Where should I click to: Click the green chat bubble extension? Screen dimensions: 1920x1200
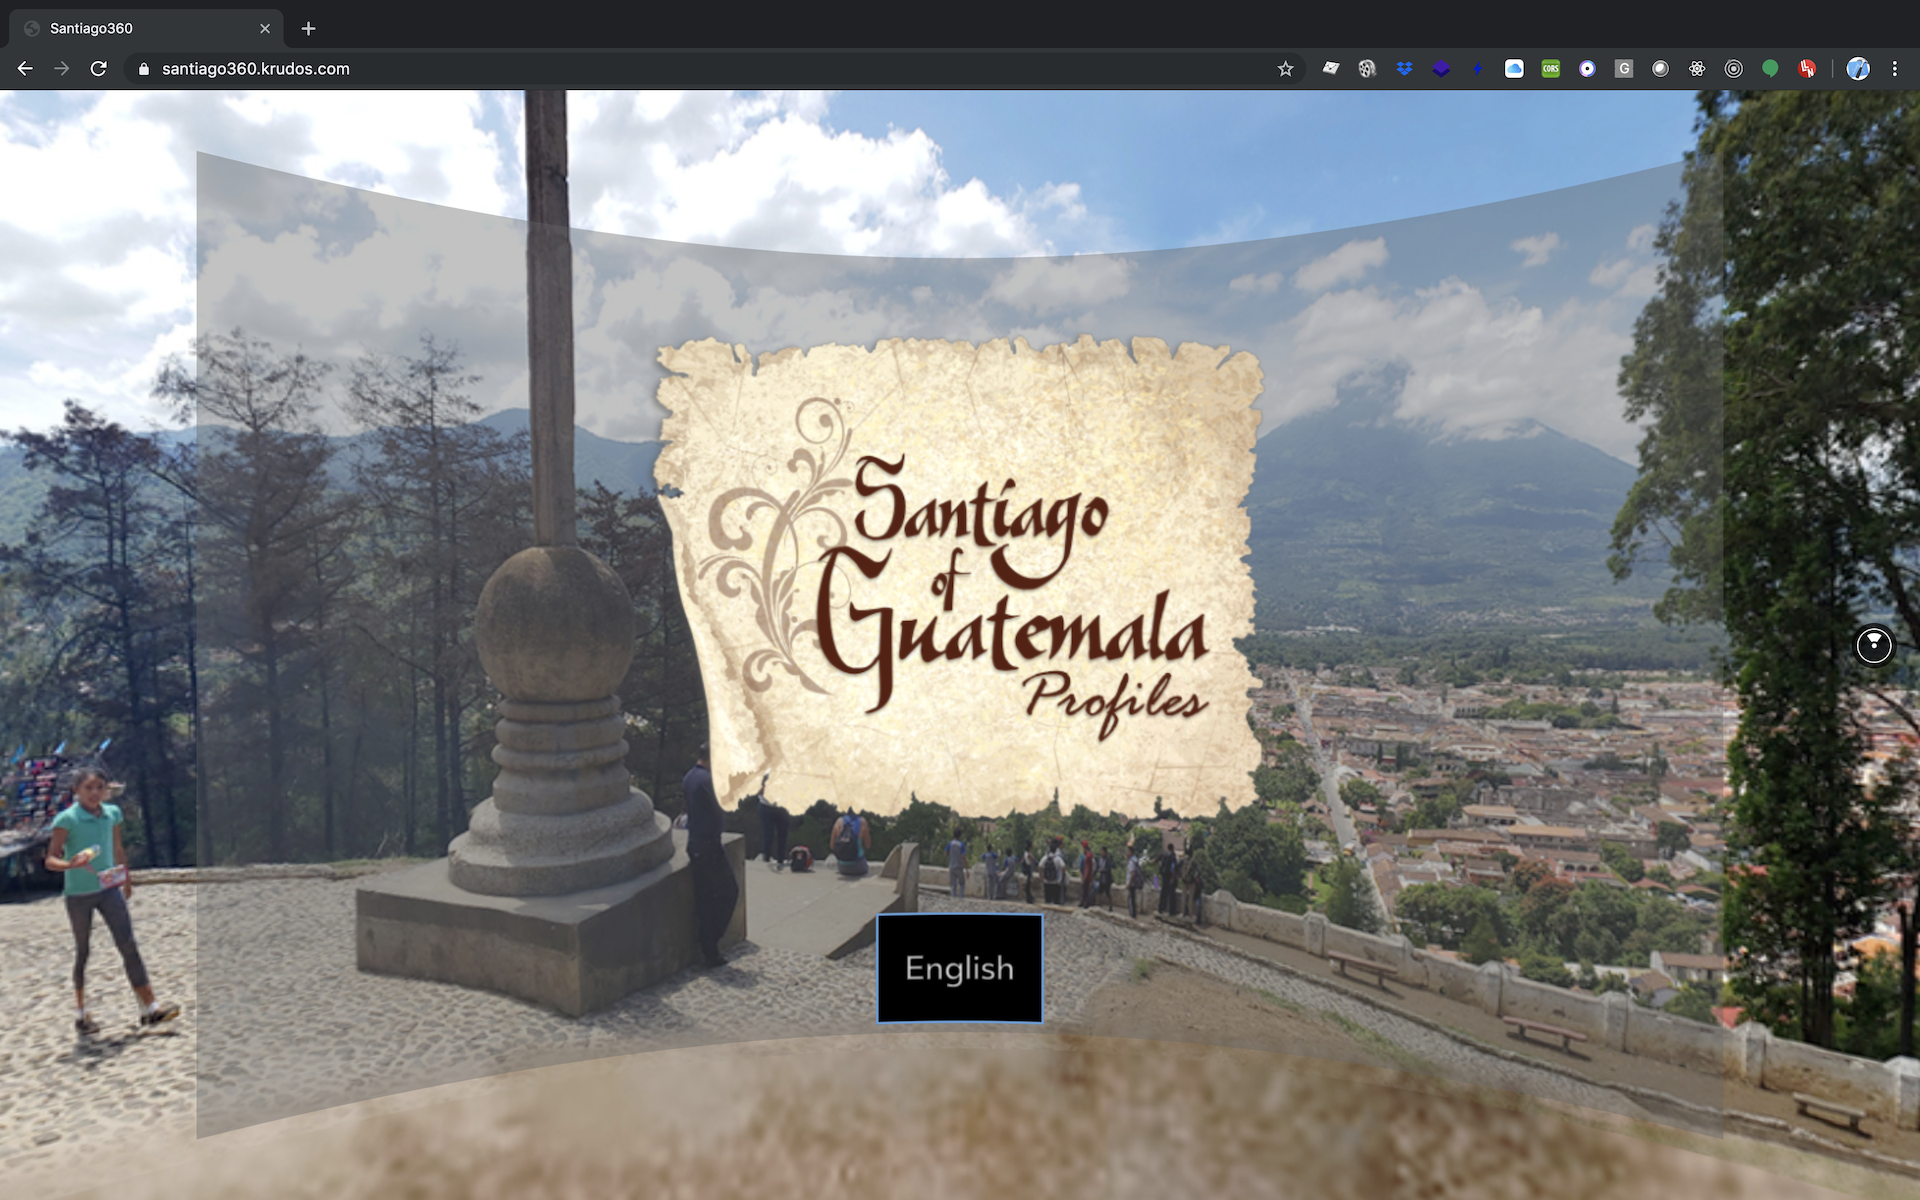coord(1770,69)
